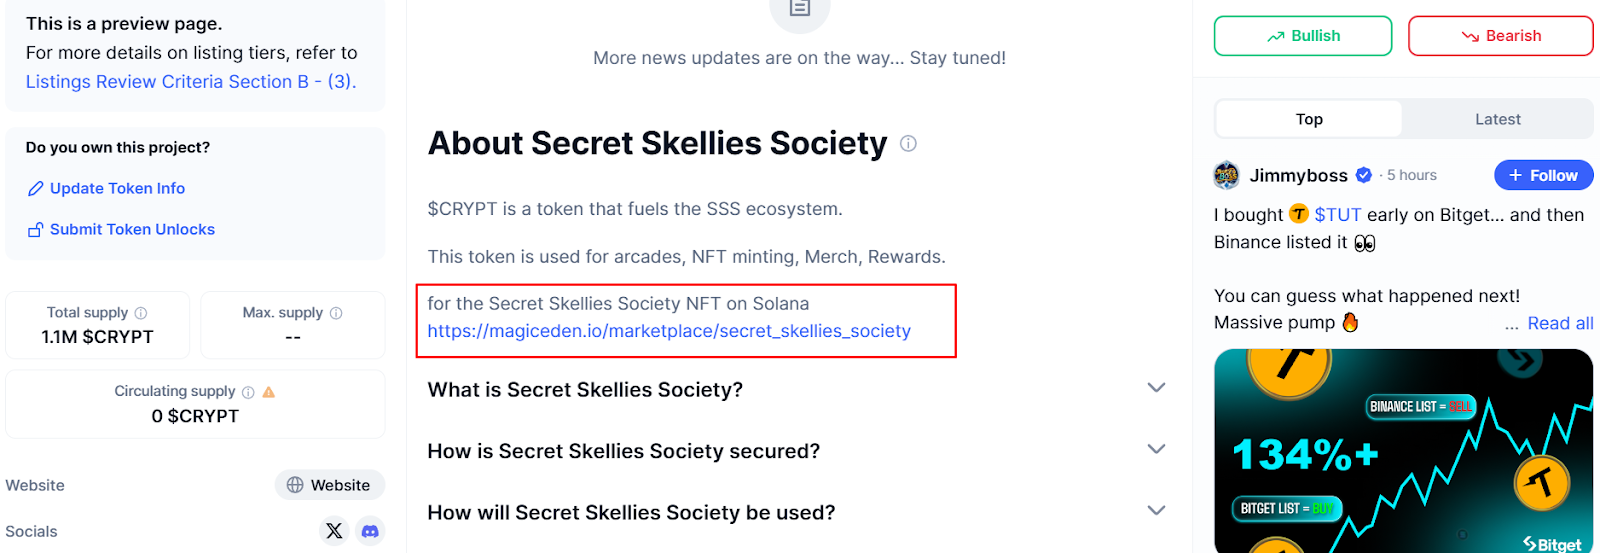Switch to the Top posts tab
Viewport: 1600px width, 553px height.
(1309, 119)
